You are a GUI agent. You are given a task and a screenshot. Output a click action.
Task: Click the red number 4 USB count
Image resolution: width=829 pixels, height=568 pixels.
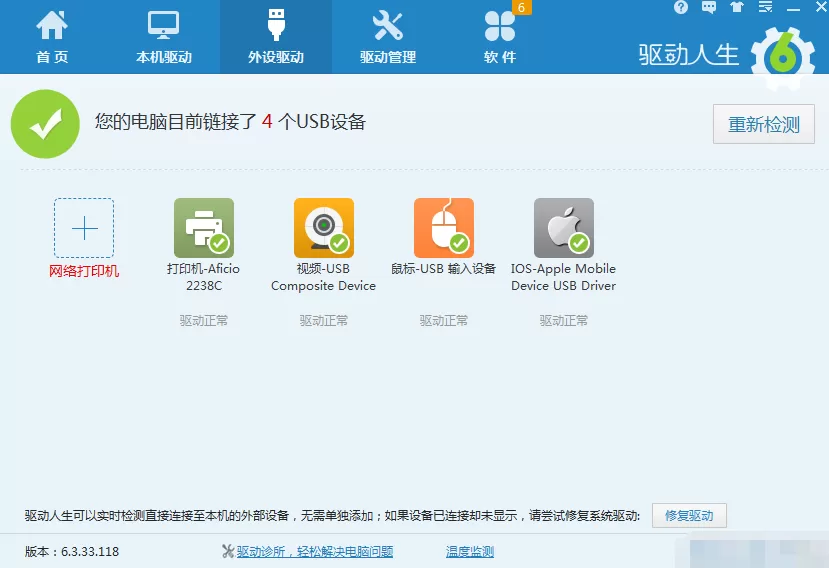[x=267, y=122]
